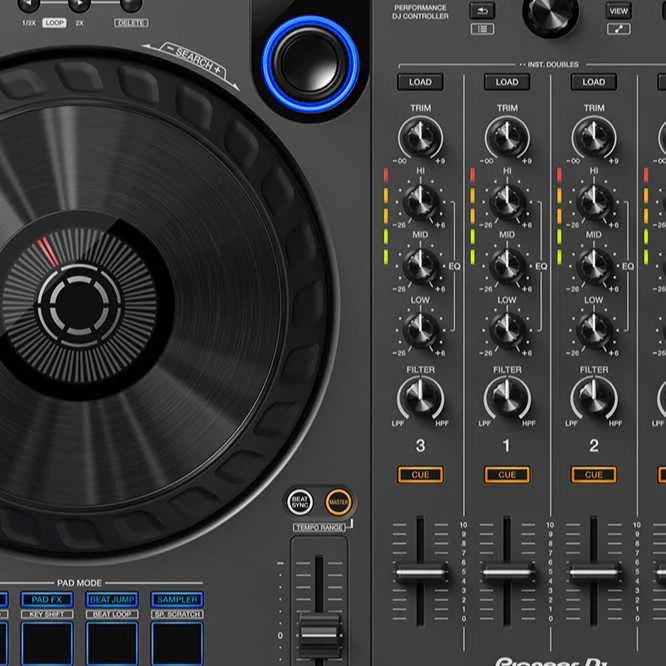This screenshot has width=666, height=666.
Task: Click the channel 2 TRIM knob
Action: coord(594,137)
